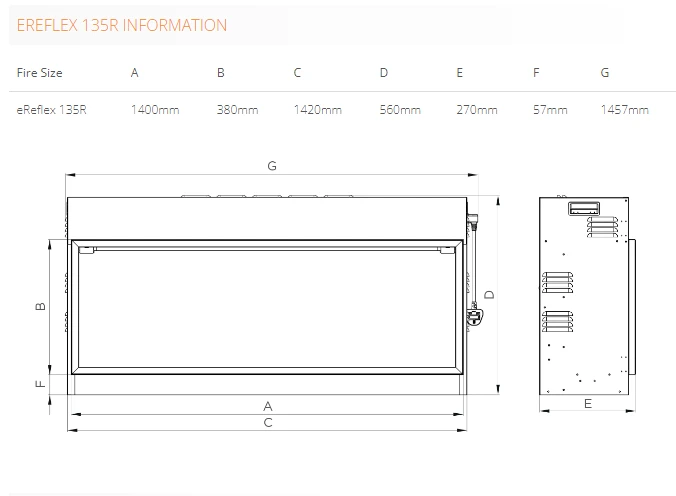The height and width of the screenshot is (496, 676).
Task: Select the E depth label under side view
Action: click(x=587, y=404)
